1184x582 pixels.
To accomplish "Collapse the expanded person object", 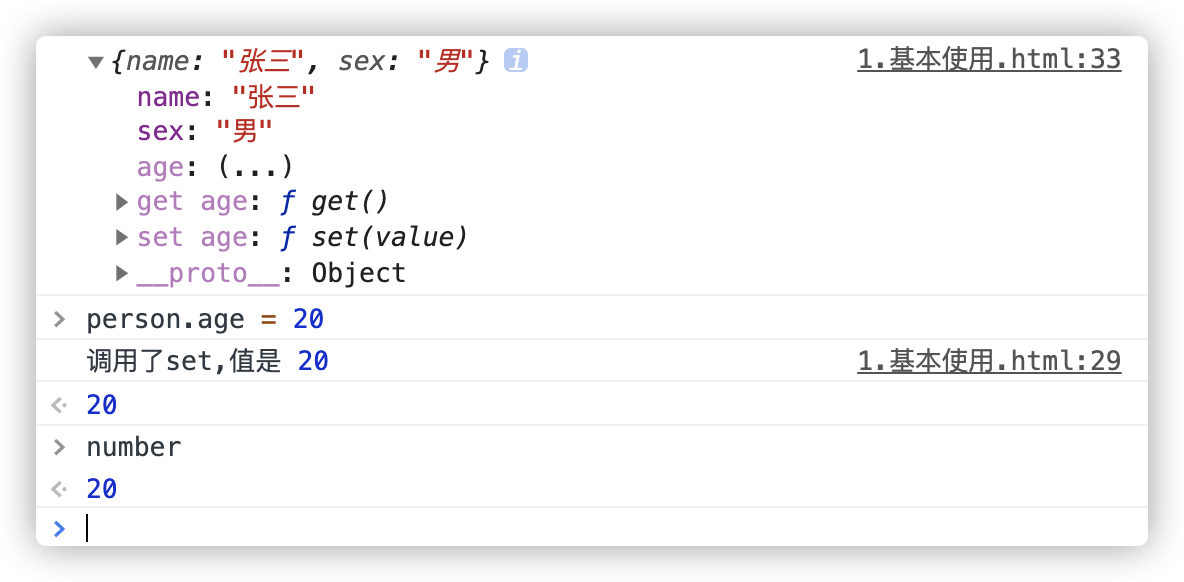I will 96,62.
